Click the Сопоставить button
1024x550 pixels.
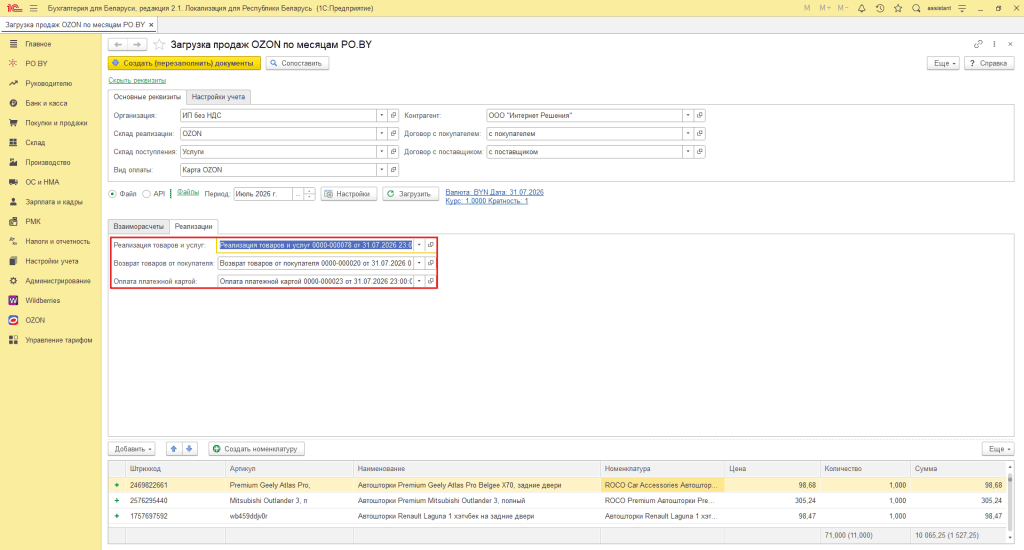[297, 63]
